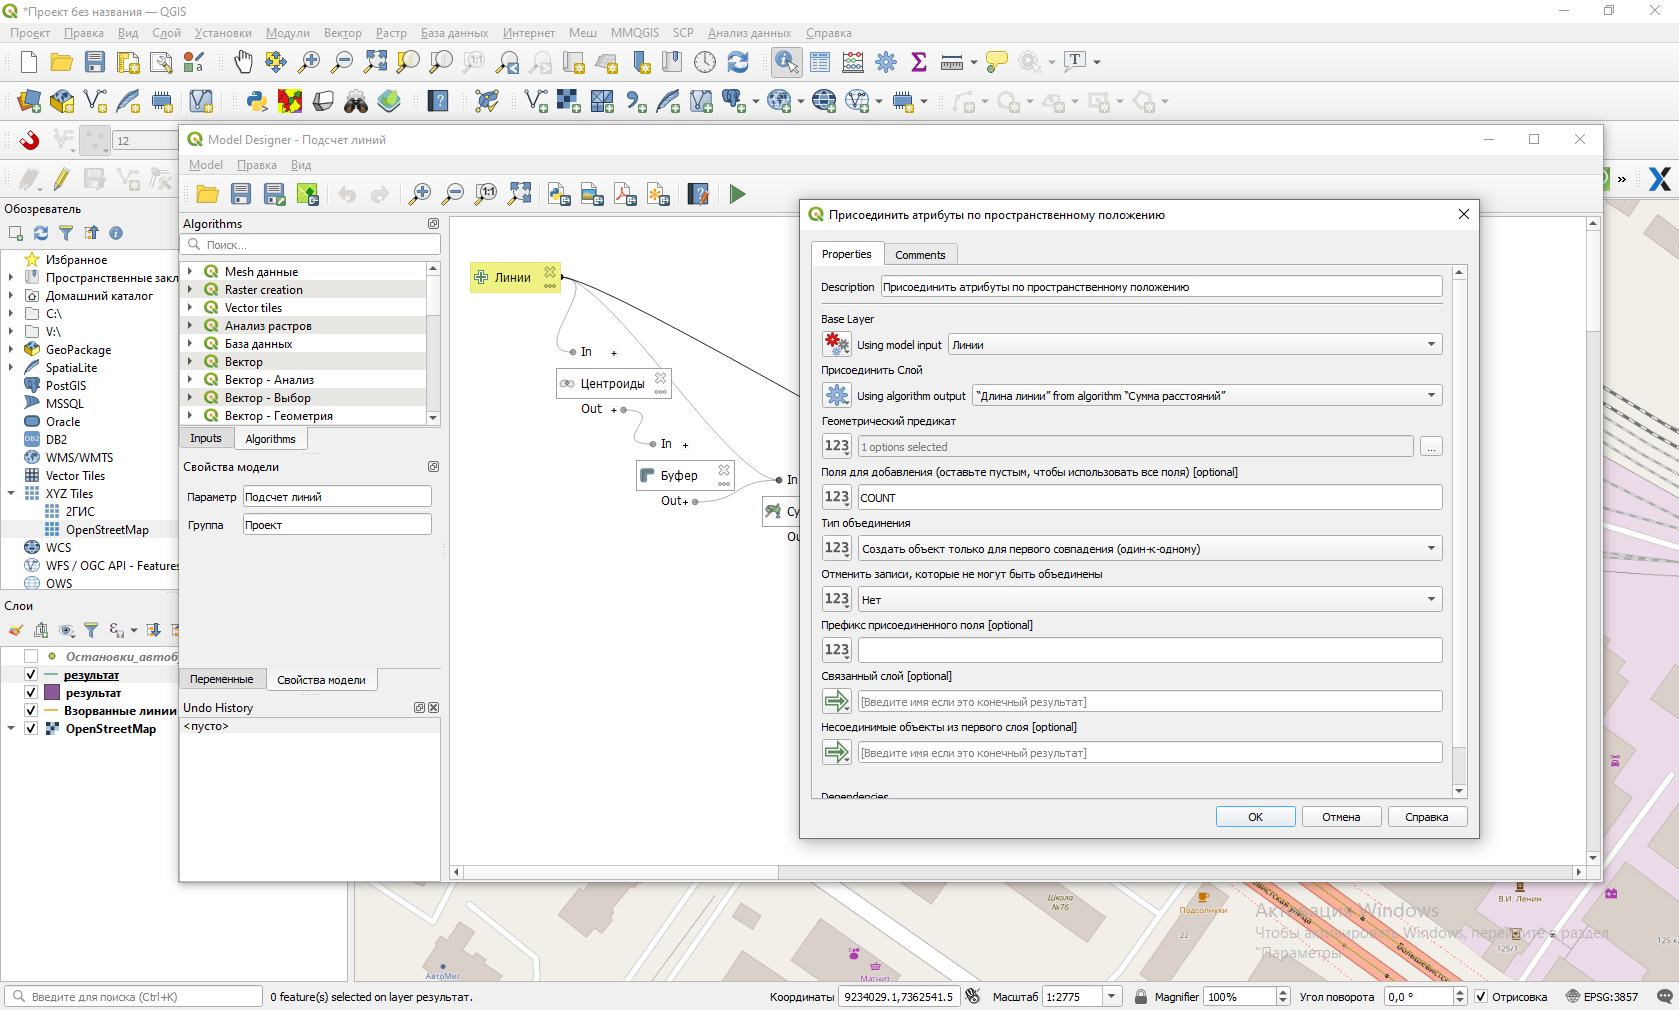Open the Python console icon
Image resolution: width=1679 pixels, height=1010 pixels.
pyautogui.click(x=257, y=101)
